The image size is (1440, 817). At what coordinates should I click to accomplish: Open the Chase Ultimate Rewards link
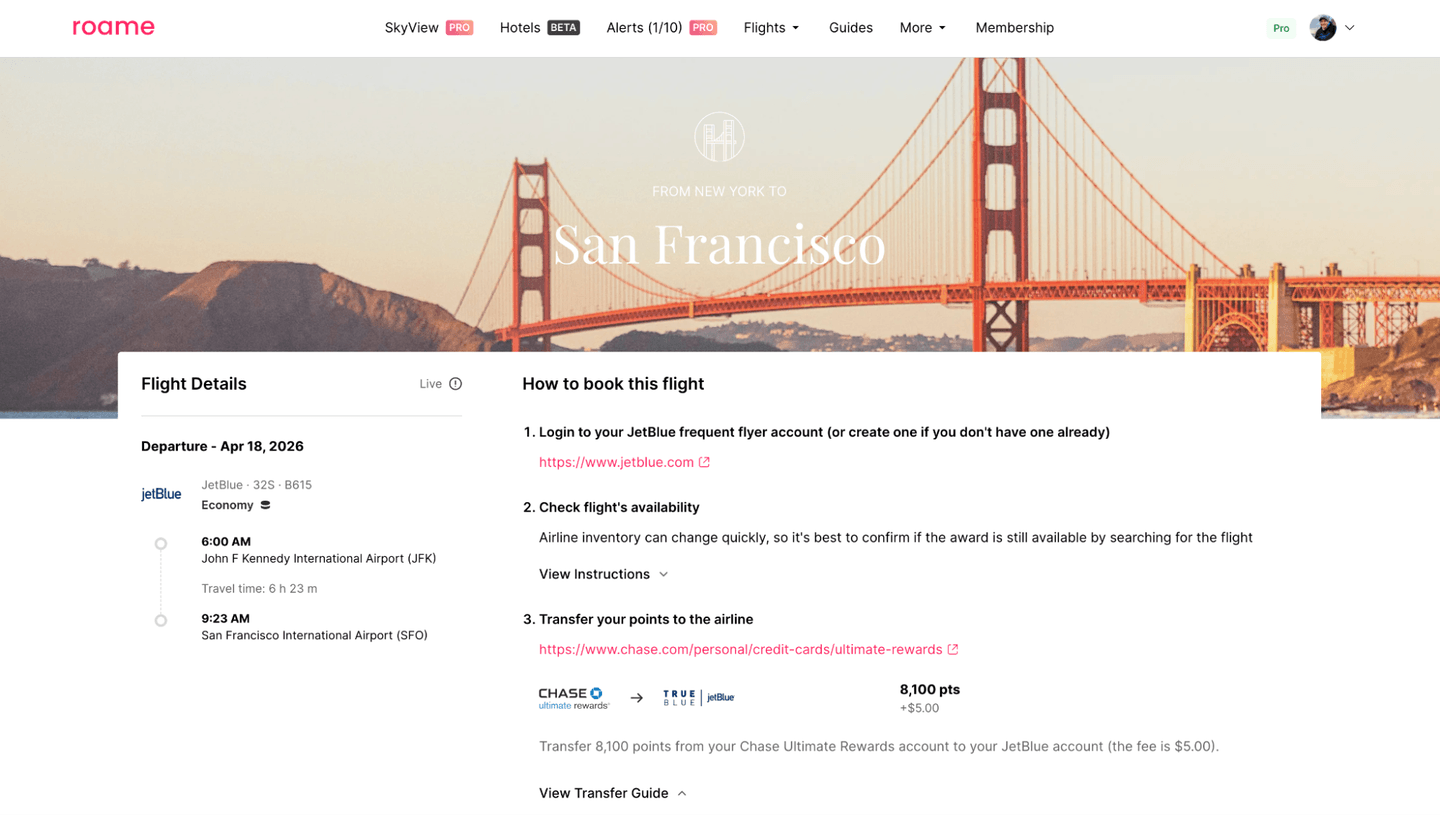click(x=740, y=648)
